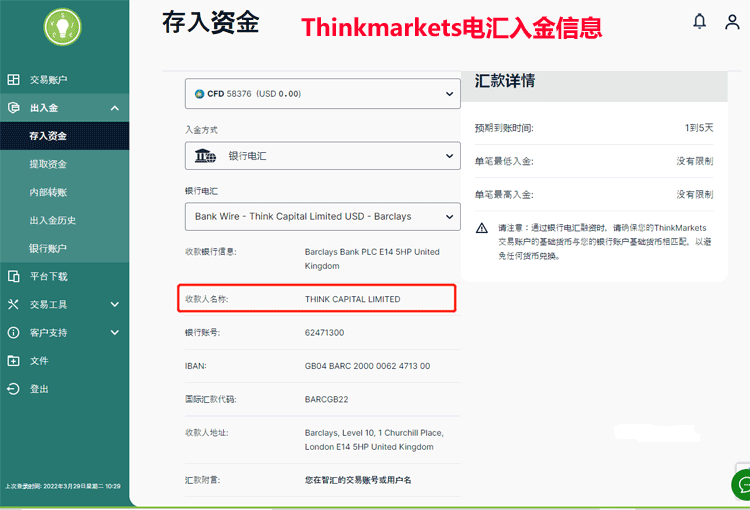Expand the 客户支持 submenu chevron

114,332
